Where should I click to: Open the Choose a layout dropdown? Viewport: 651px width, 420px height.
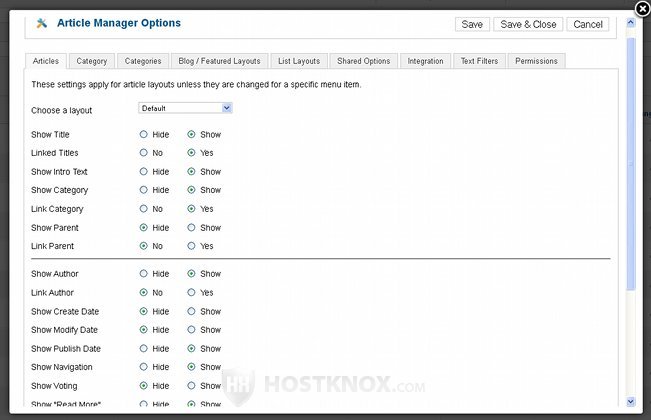pyautogui.click(x=185, y=108)
